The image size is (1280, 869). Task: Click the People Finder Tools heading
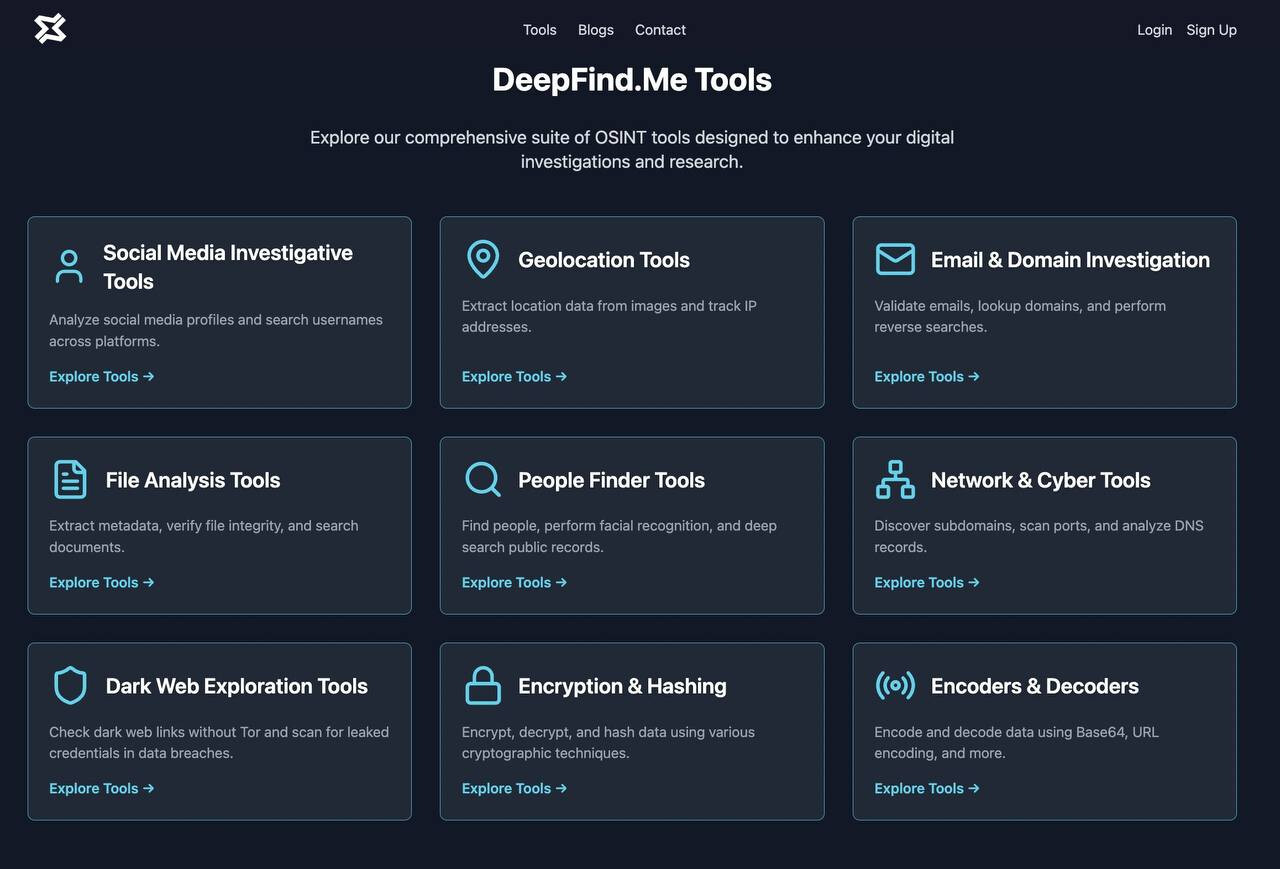[x=611, y=480]
